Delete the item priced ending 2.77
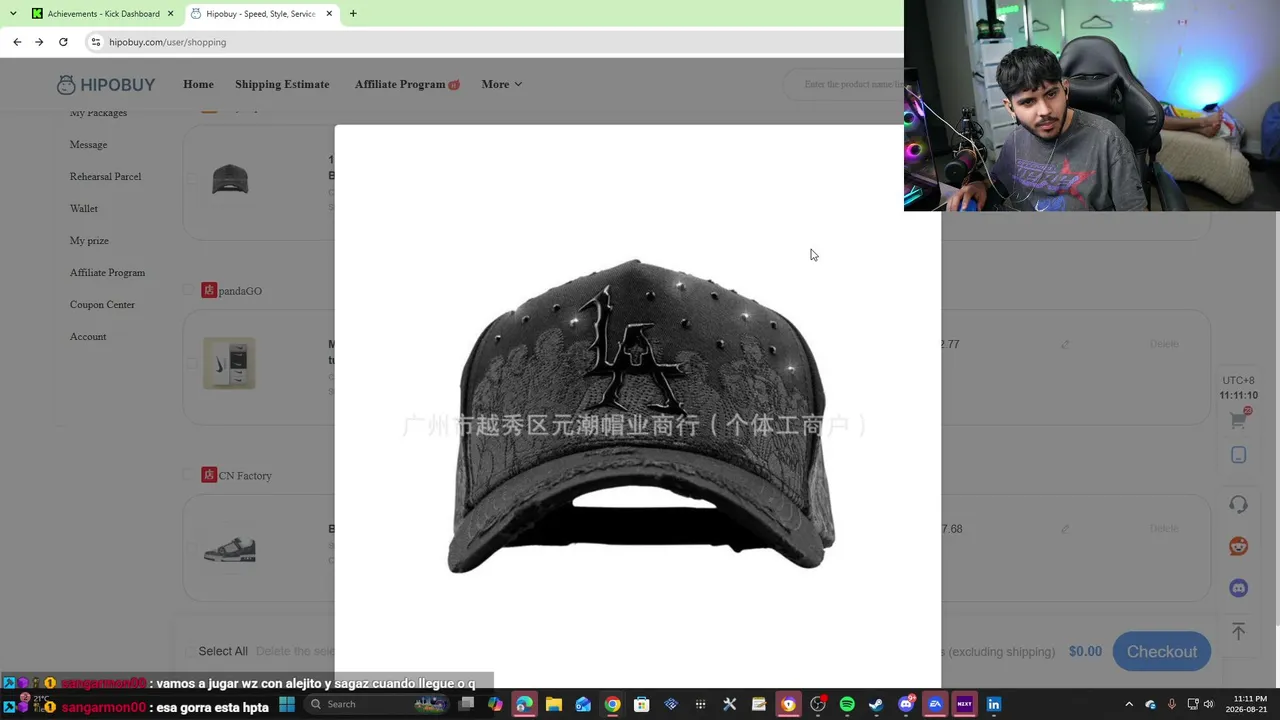 pos(1164,344)
